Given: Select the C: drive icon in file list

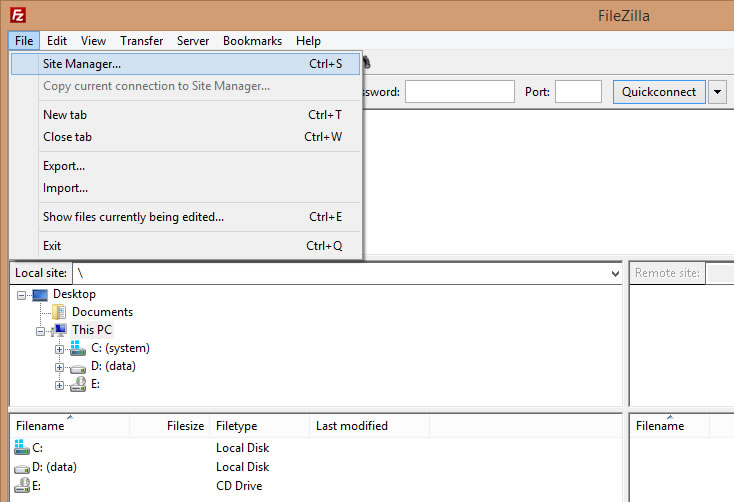Looking at the screenshot, I should click(x=22, y=448).
